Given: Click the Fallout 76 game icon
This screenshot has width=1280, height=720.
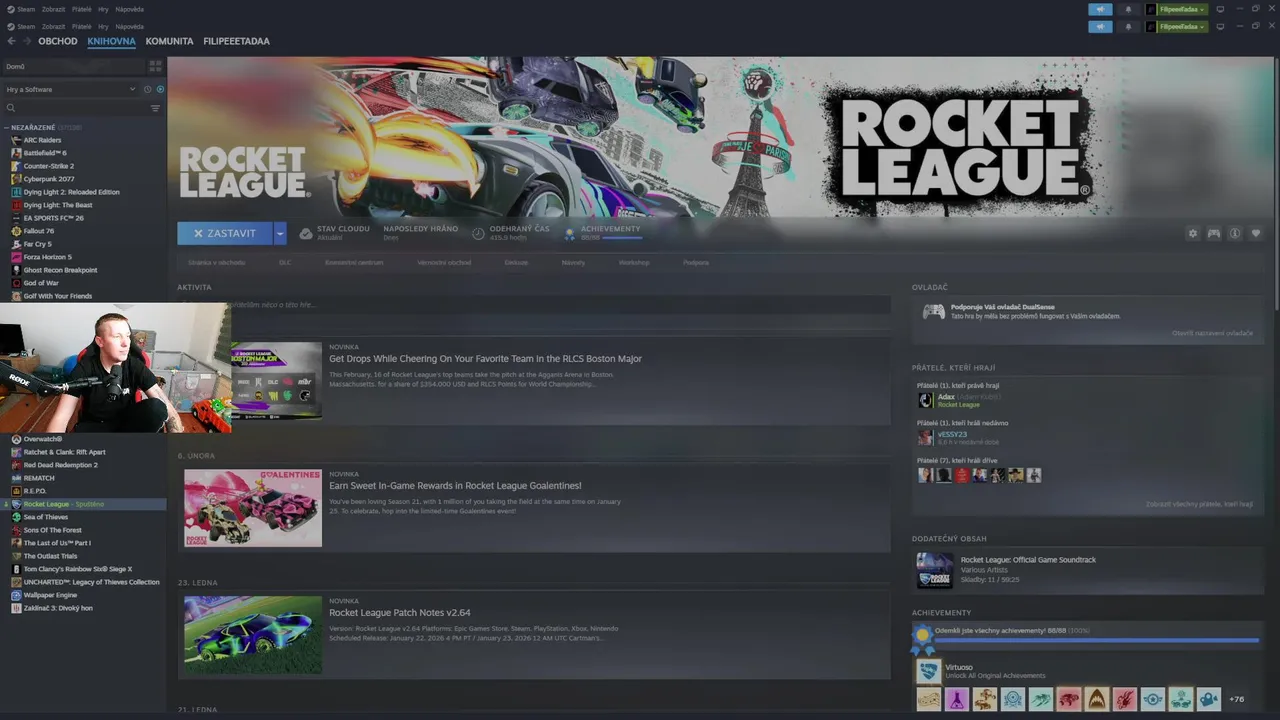Looking at the screenshot, I should (16, 231).
